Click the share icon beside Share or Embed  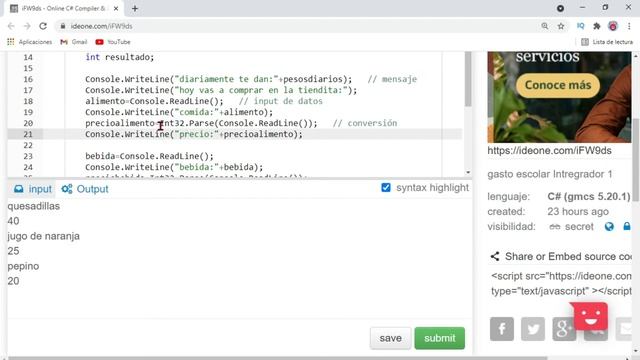[495, 256]
